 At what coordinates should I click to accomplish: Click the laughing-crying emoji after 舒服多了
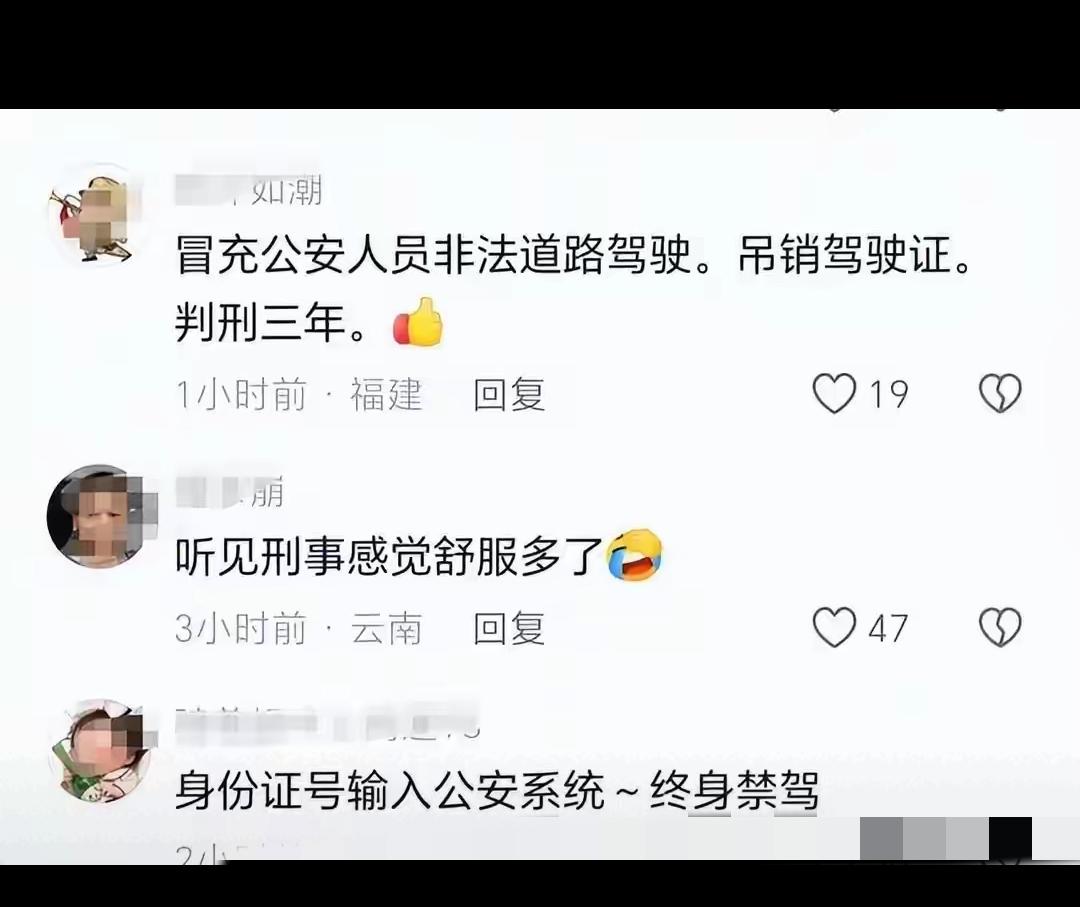[x=634, y=555]
